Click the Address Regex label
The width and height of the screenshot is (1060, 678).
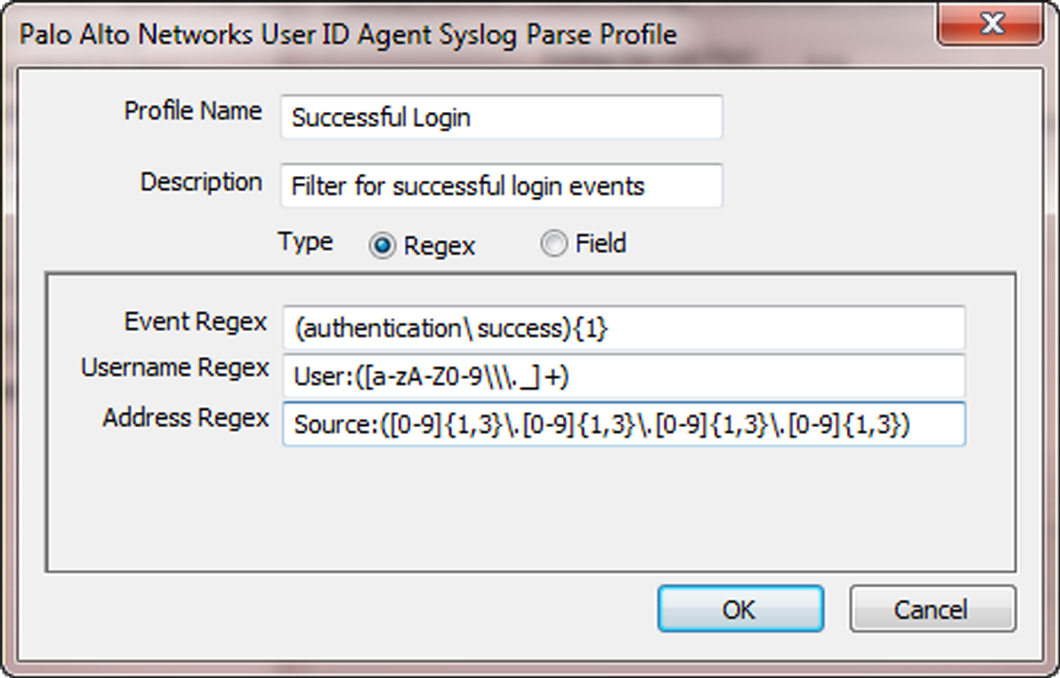click(x=186, y=418)
